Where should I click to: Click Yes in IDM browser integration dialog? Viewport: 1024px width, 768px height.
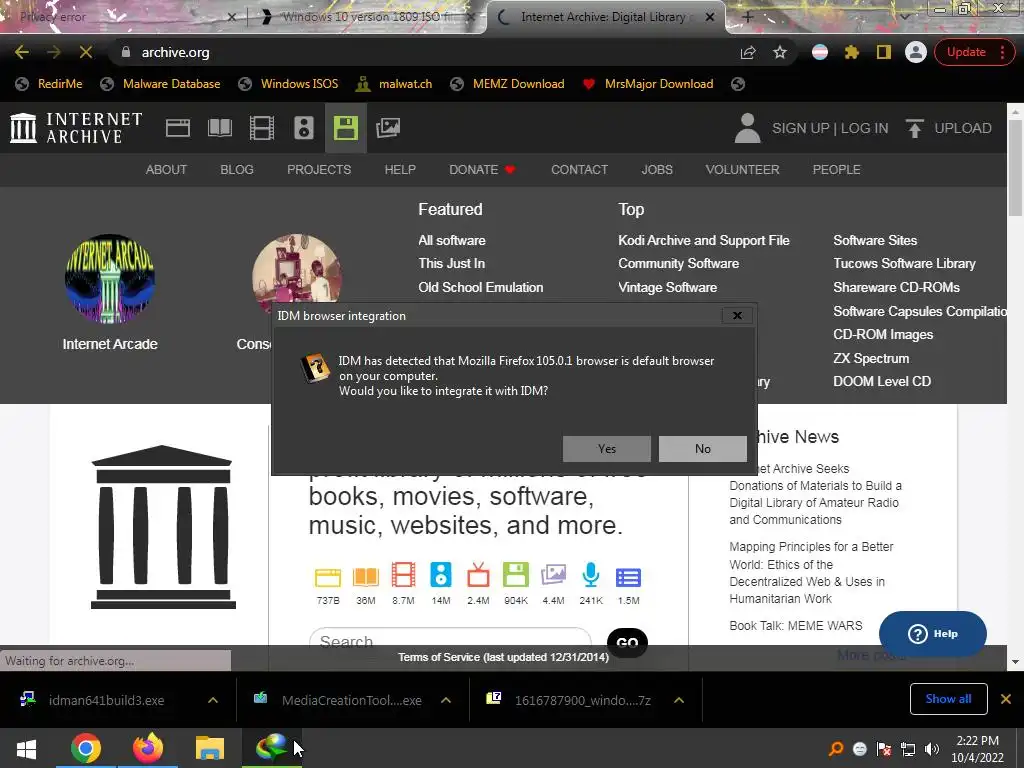(x=607, y=449)
